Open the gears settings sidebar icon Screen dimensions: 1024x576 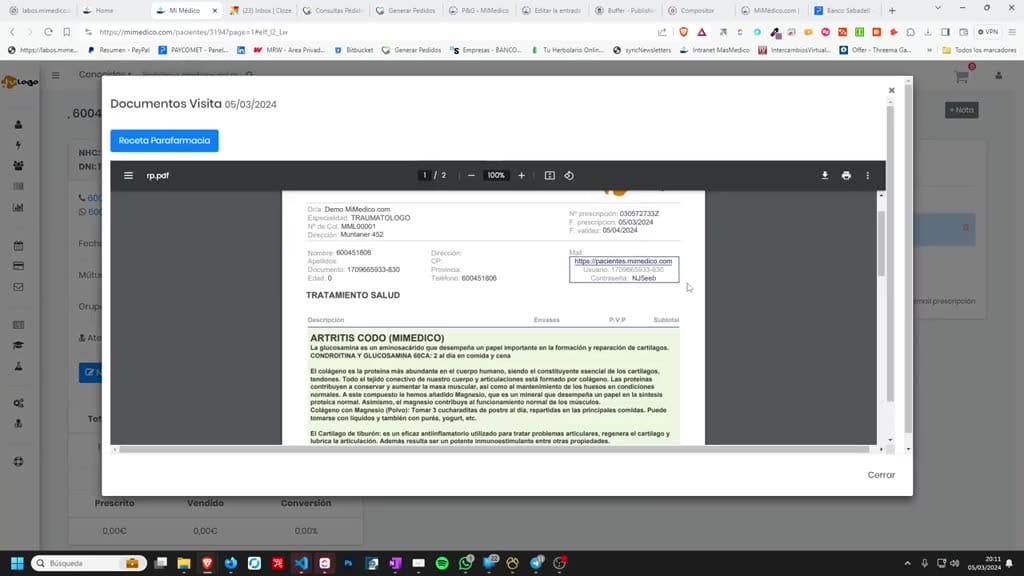[x=18, y=403]
